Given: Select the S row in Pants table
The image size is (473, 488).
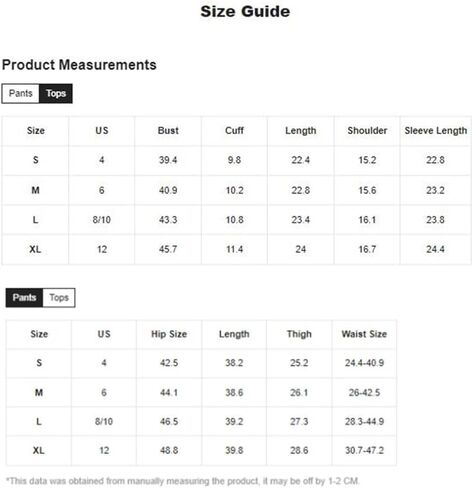Looking at the screenshot, I should point(201,363).
